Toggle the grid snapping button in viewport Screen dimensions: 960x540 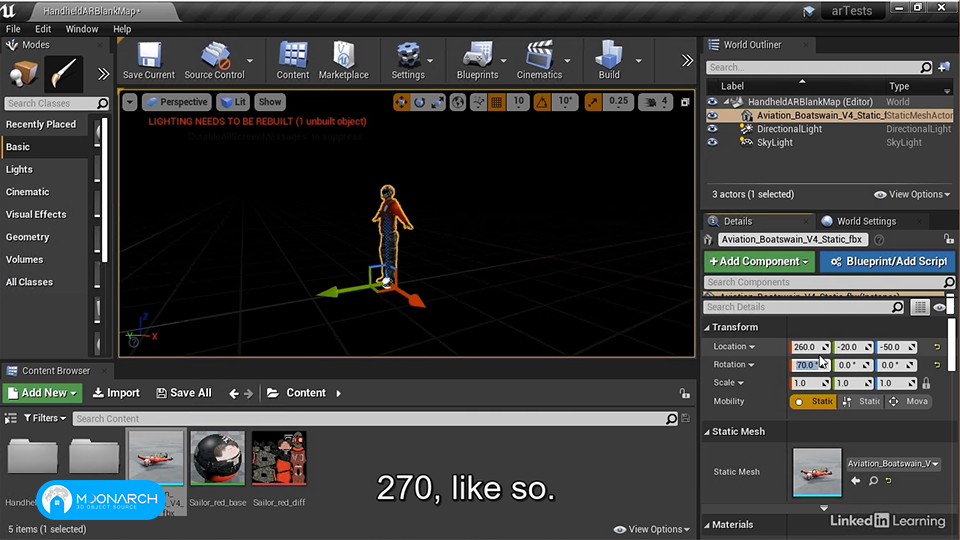pos(497,102)
